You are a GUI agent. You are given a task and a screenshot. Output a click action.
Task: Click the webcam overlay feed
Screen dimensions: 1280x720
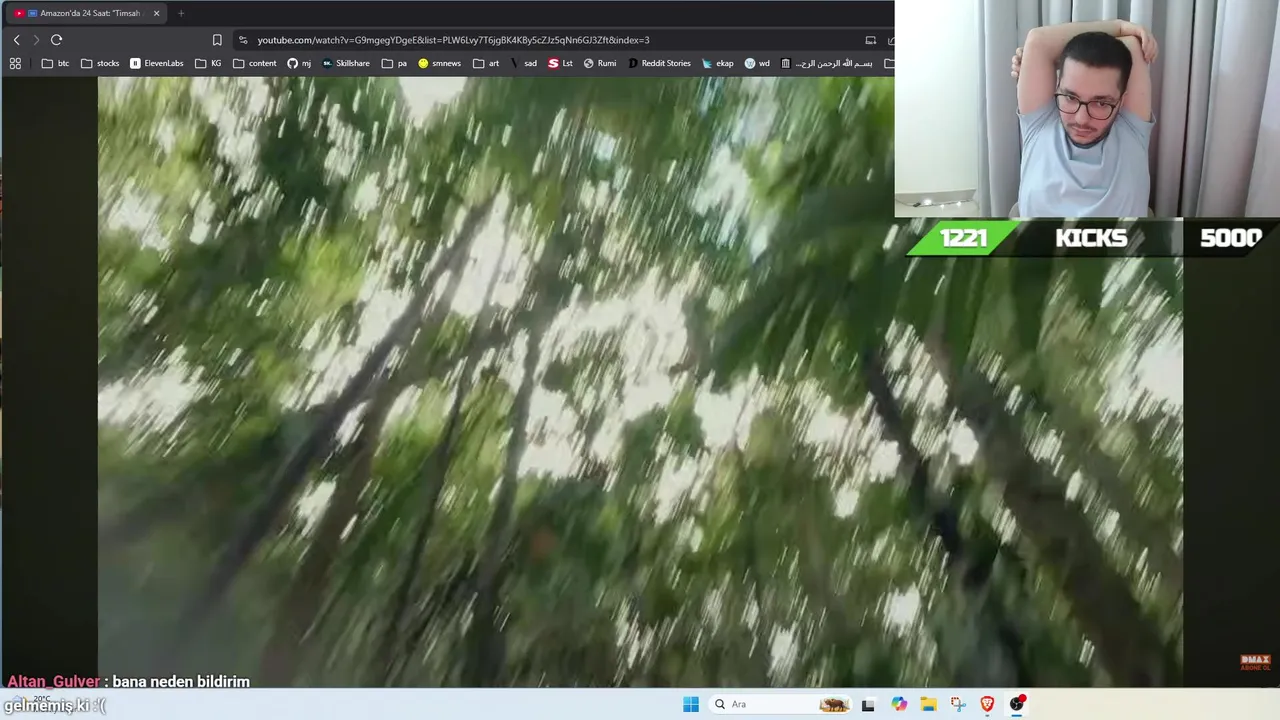tap(1087, 109)
